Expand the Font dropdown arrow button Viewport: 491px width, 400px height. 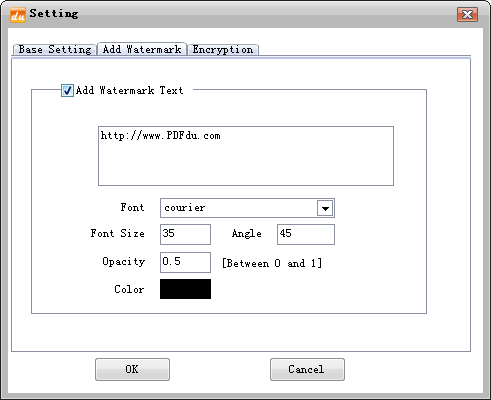(325, 208)
